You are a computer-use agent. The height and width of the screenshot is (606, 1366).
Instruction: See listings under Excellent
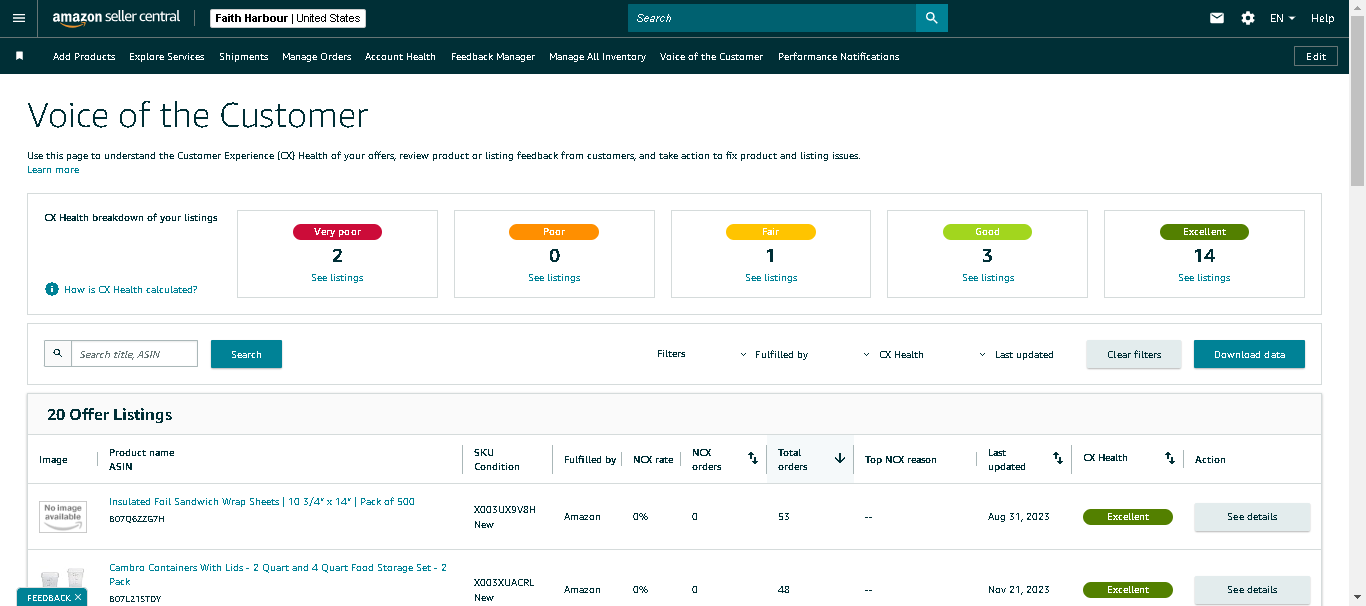tap(1204, 278)
